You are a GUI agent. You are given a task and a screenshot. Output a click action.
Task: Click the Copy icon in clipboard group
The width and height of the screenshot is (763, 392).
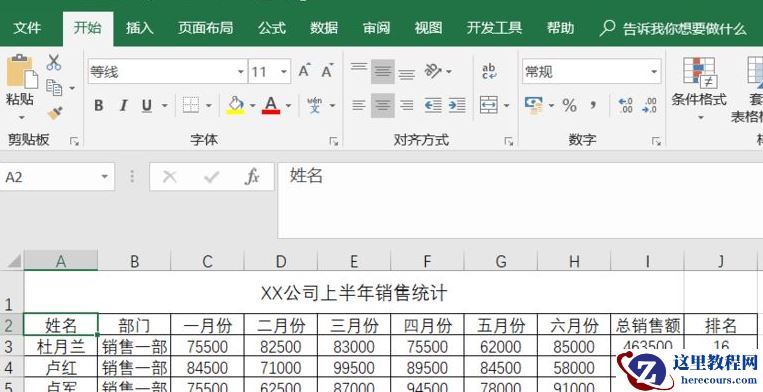click(x=54, y=88)
